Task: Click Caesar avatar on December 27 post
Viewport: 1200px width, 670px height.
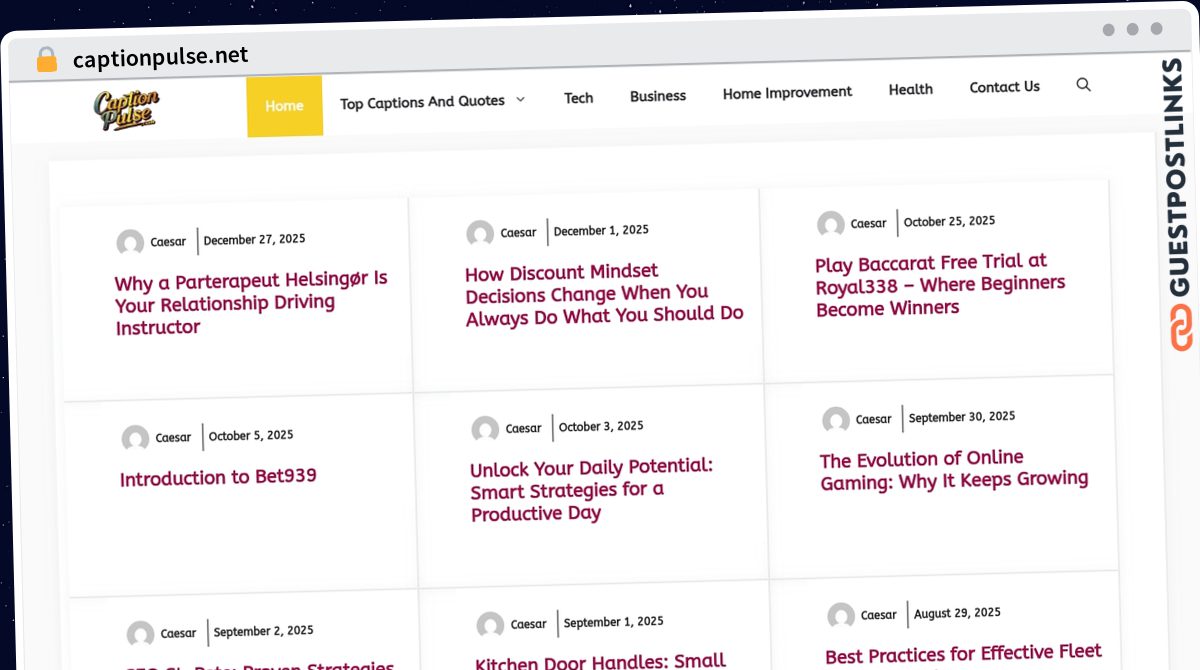Action: click(x=130, y=243)
